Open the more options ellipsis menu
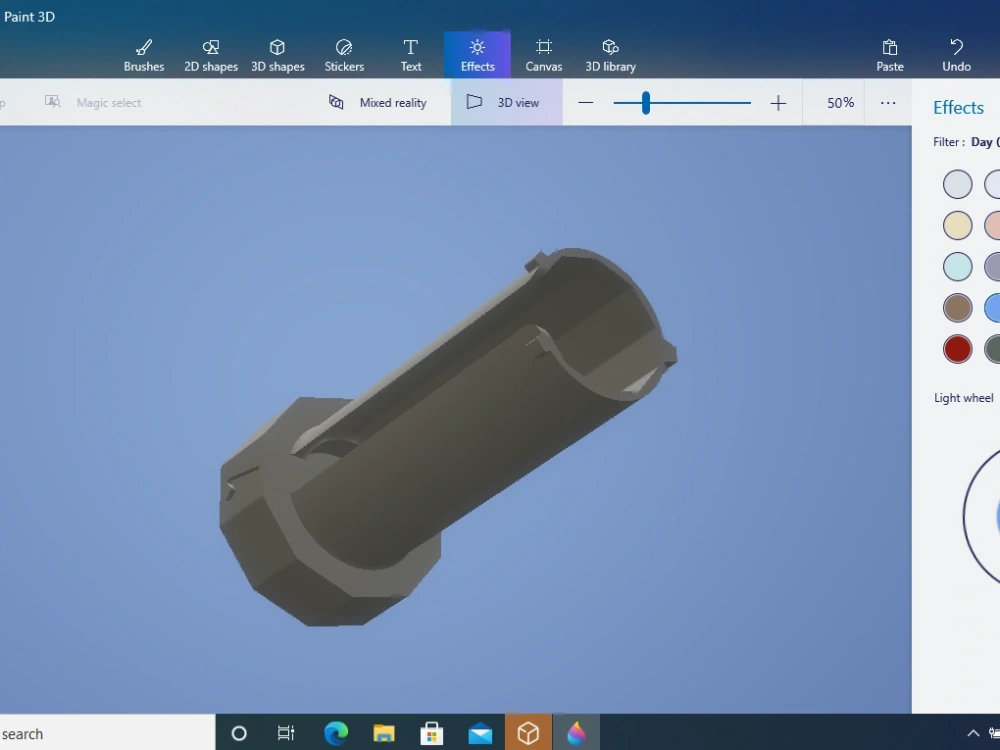The image size is (1000, 750). [888, 102]
